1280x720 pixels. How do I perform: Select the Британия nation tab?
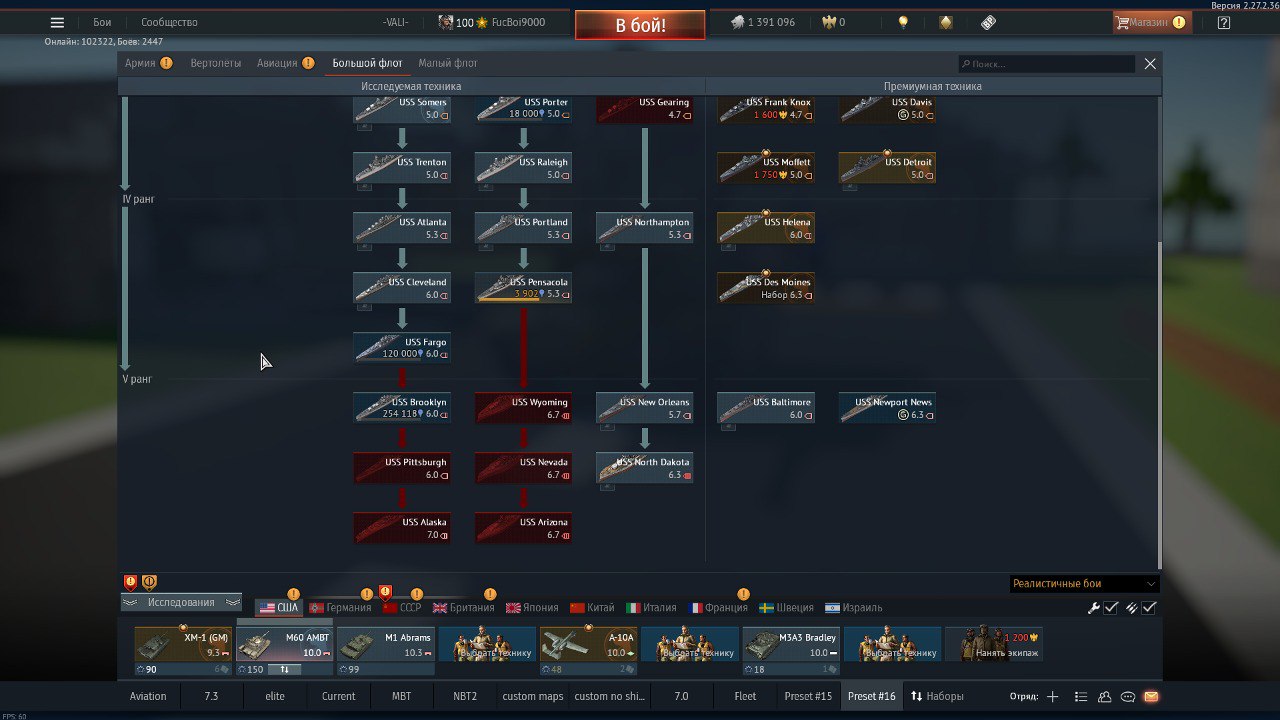click(x=463, y=608)
